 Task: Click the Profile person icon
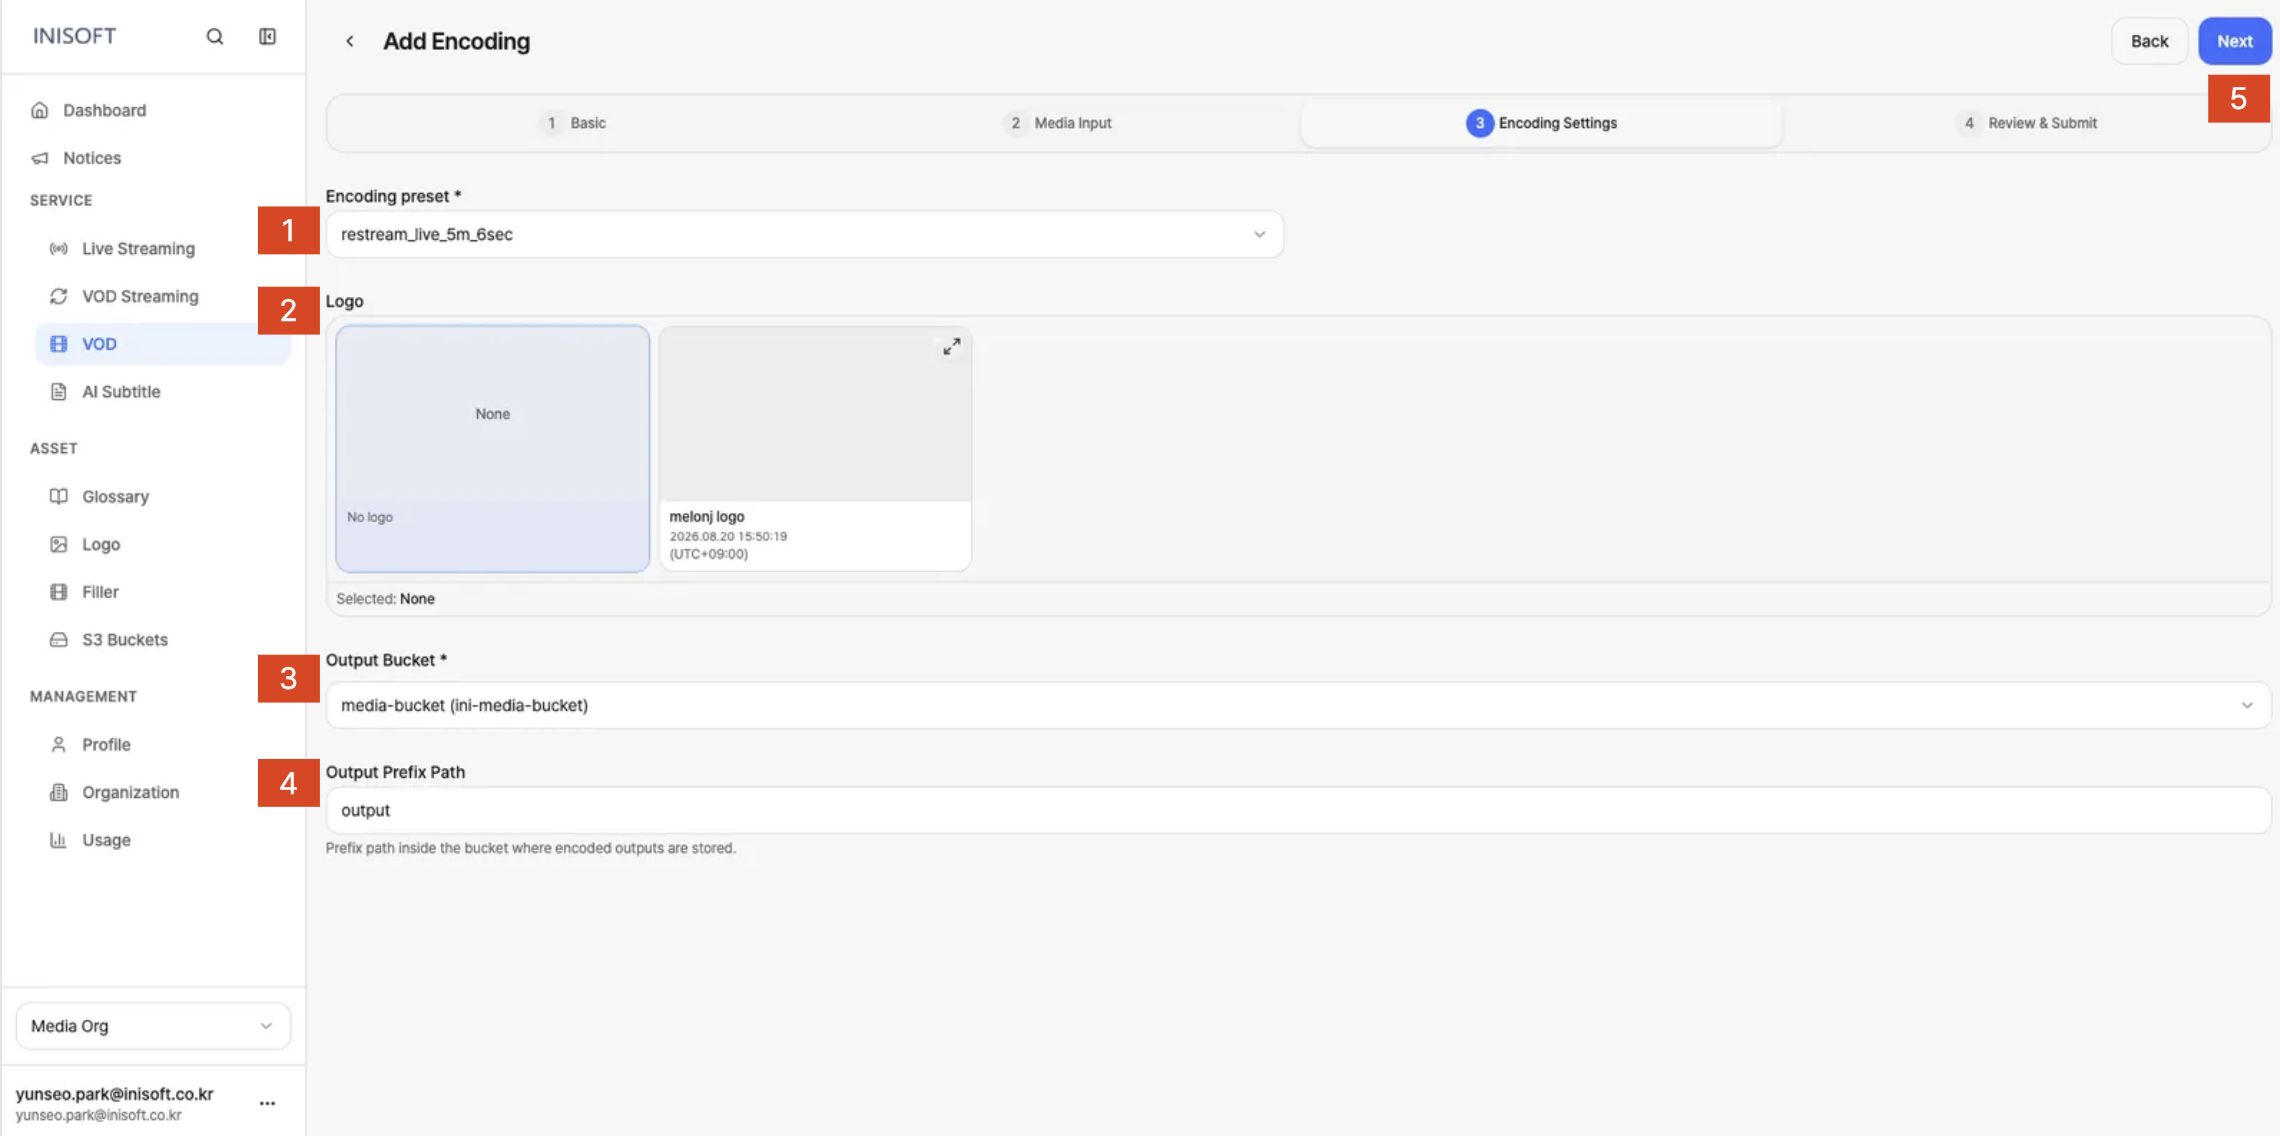click(59, 744)
